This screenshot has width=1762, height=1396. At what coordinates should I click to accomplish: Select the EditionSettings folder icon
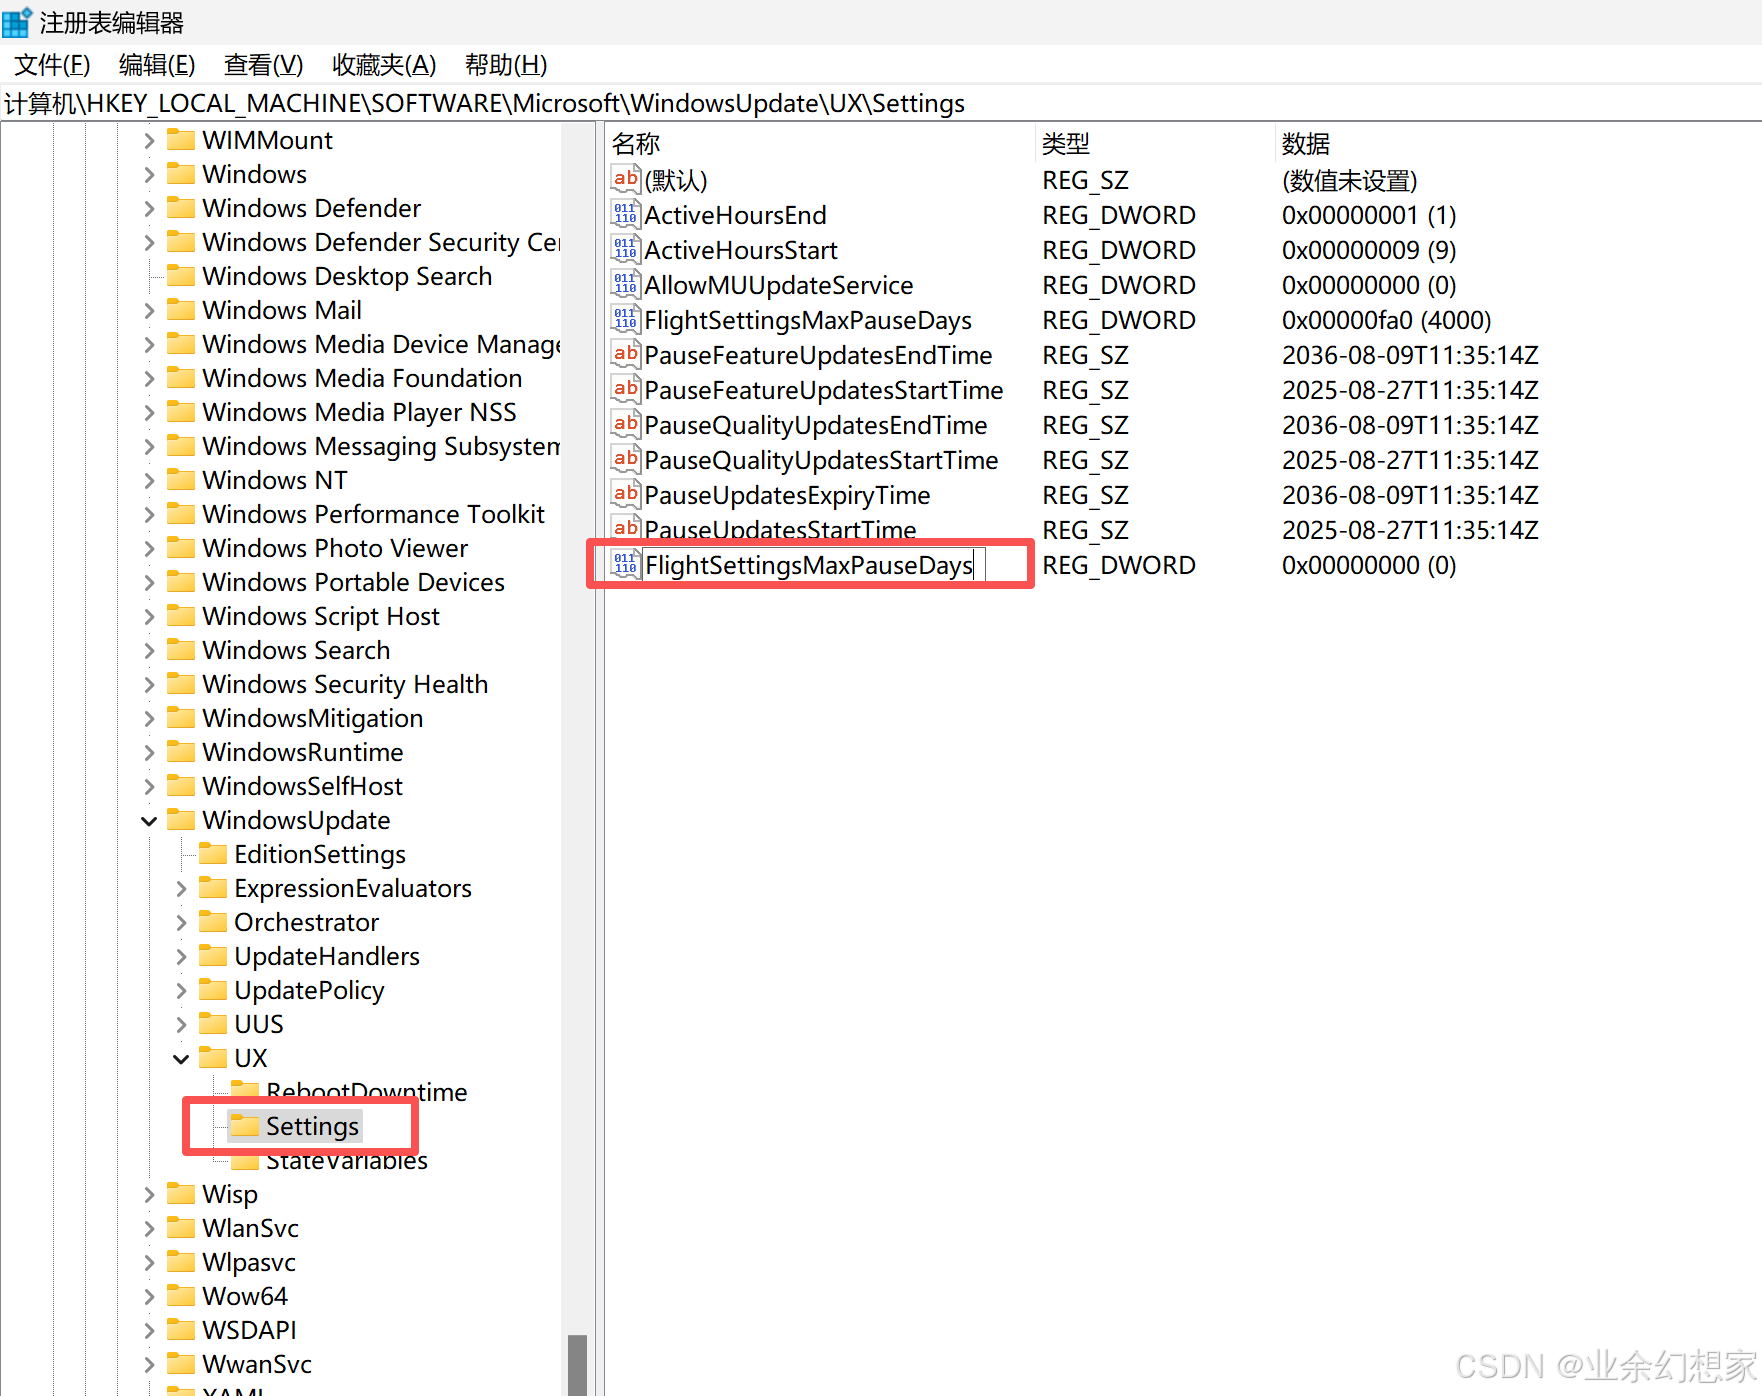pos(213,853)
